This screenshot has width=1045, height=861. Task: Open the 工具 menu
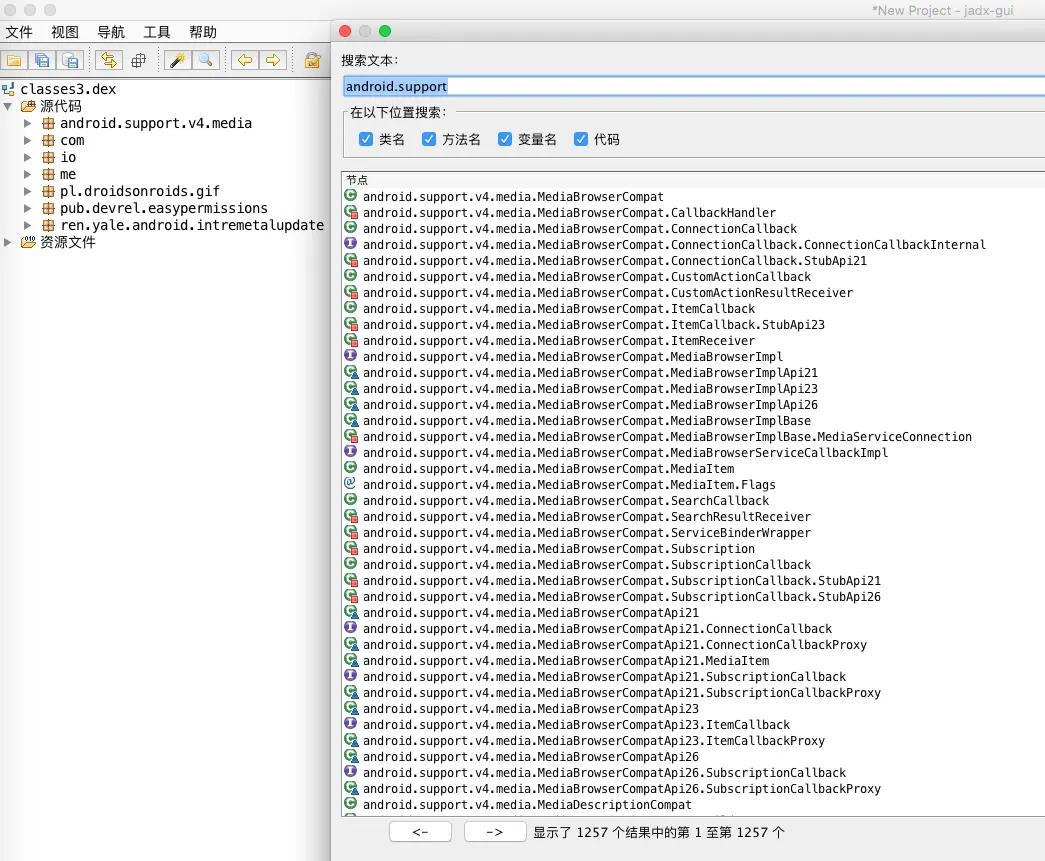pyautogui.click(x=157, y=32)
